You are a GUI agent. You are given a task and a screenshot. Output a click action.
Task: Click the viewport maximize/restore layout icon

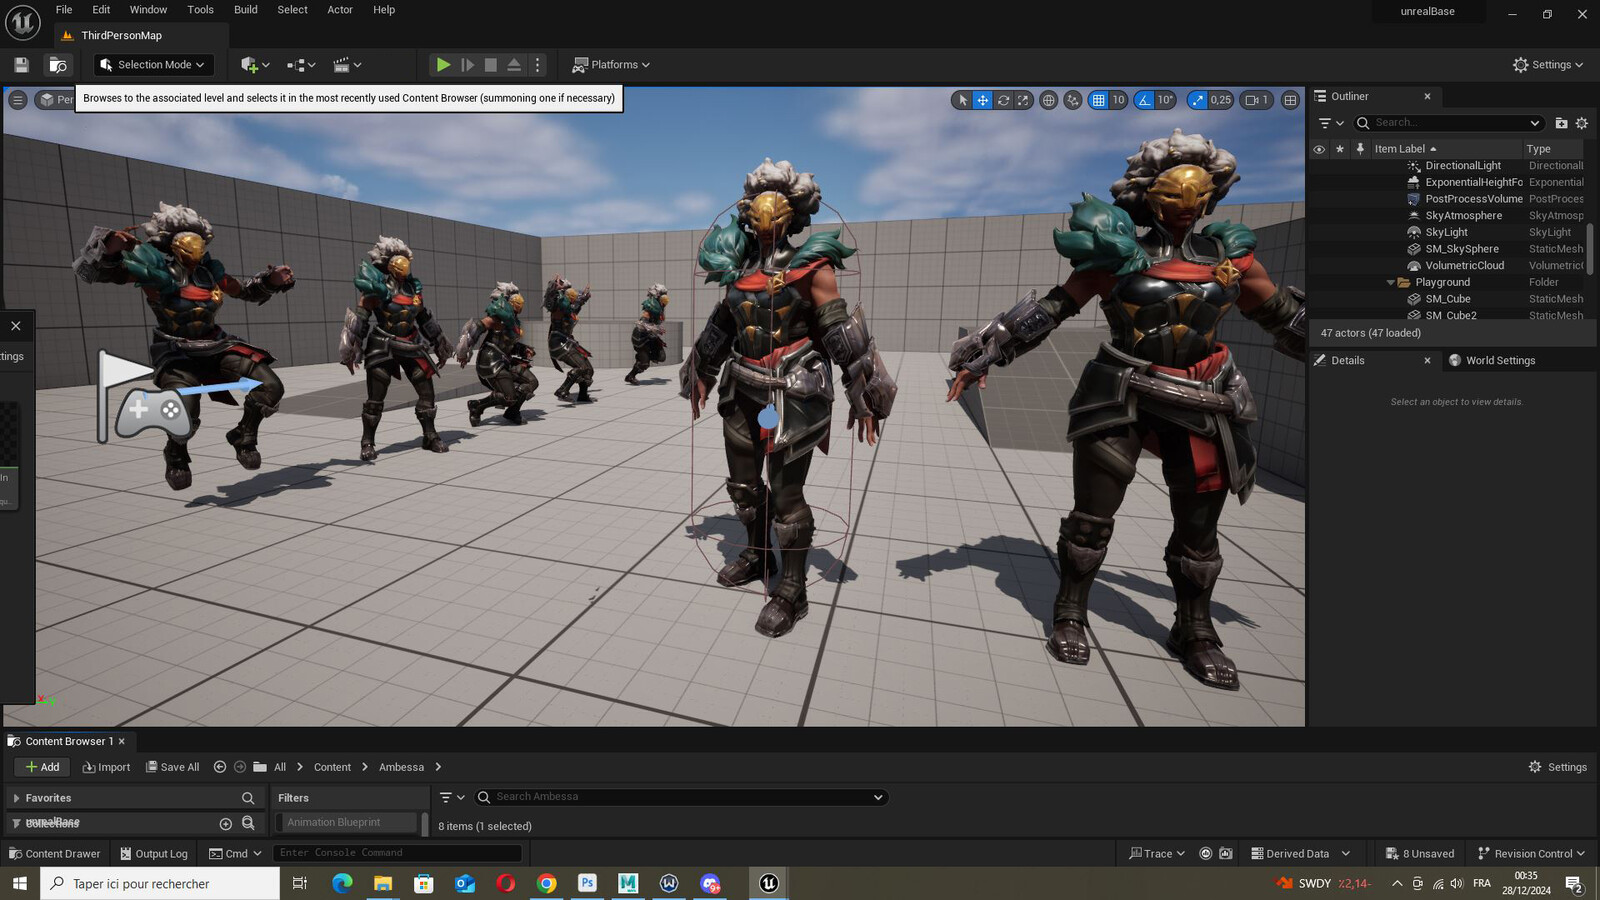[x=1291, y=100]
